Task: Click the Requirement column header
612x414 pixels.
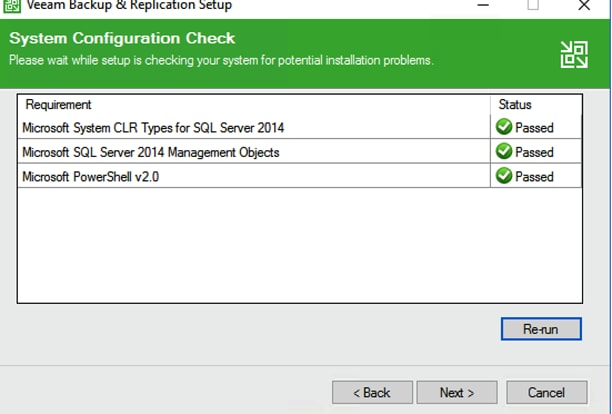Action: coord(254,105)
